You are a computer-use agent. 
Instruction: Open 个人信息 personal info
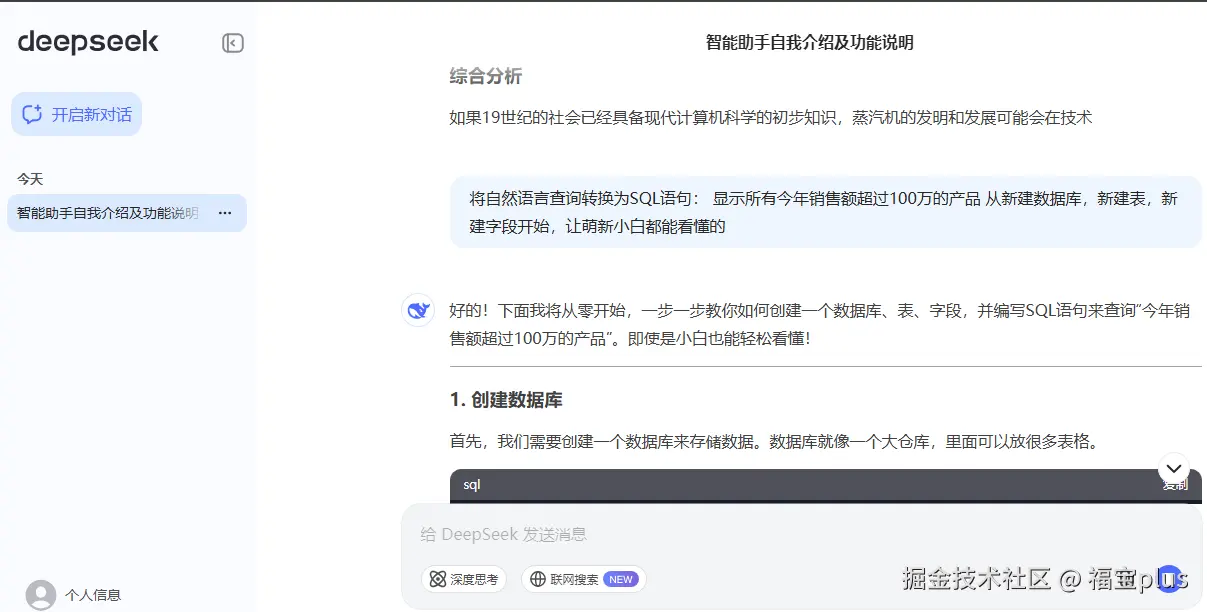(93, 595)
